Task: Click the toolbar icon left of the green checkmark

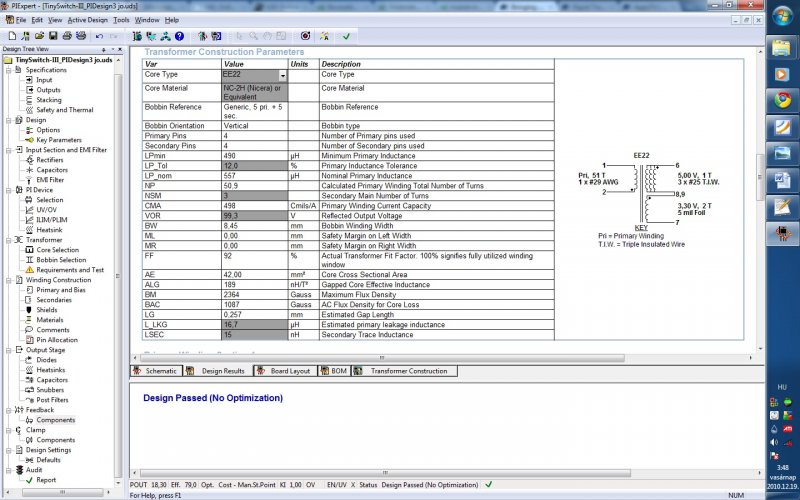Action: (324, 36)
